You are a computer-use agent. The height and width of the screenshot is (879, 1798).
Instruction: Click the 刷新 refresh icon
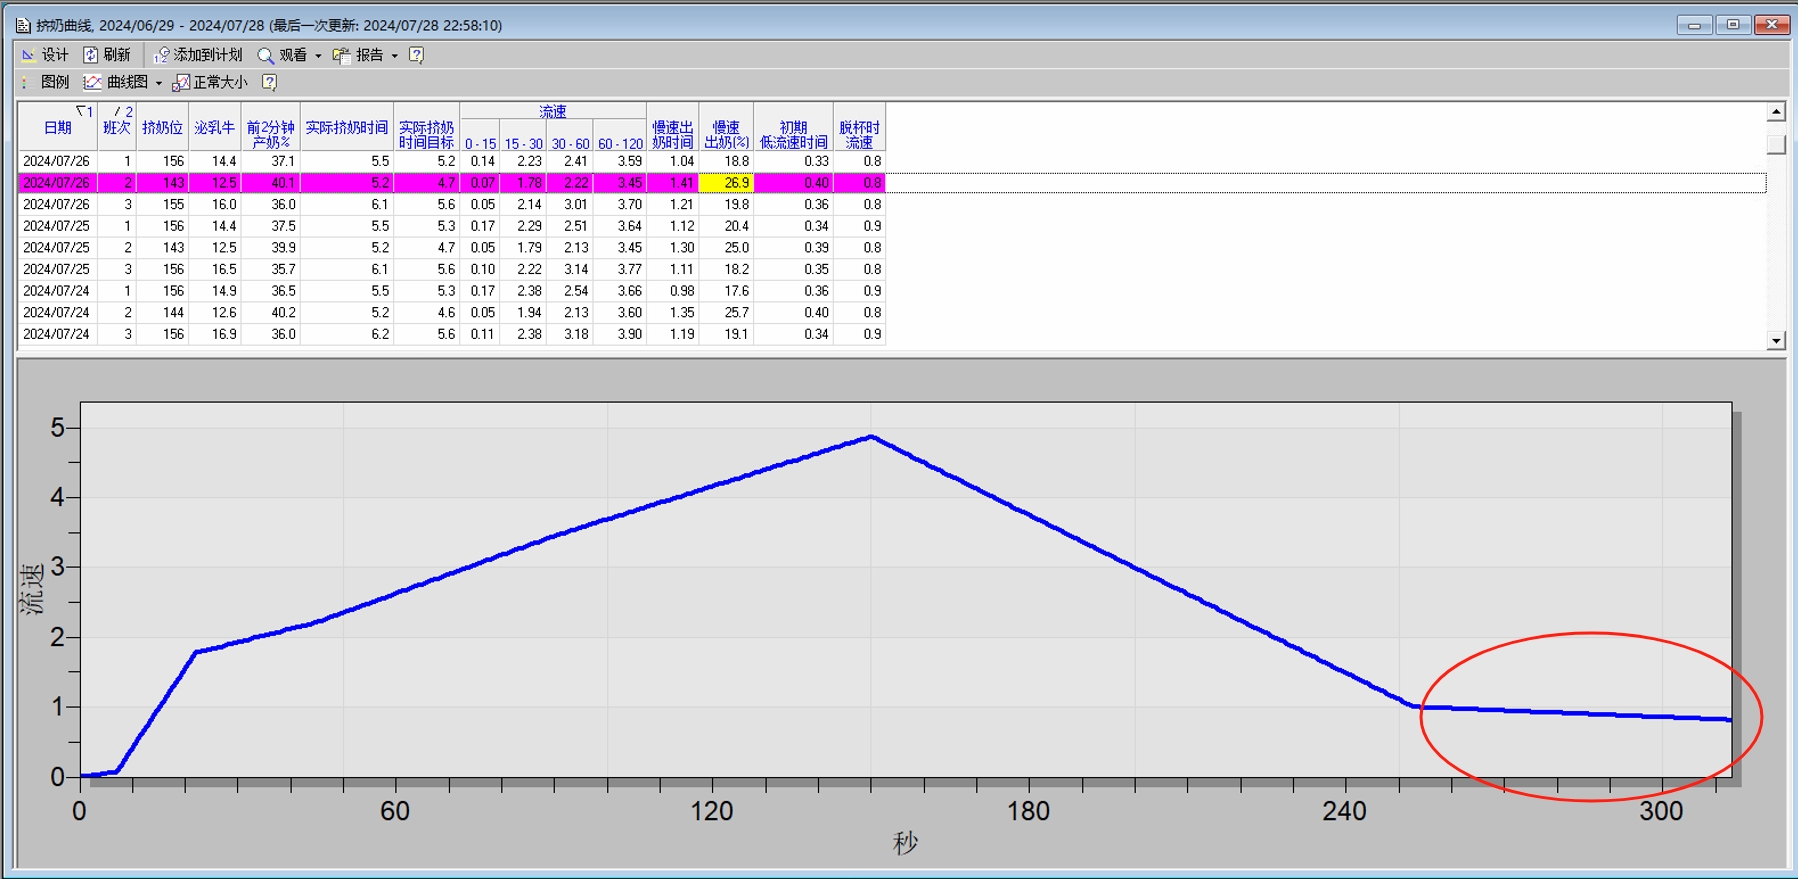[91, 55]
